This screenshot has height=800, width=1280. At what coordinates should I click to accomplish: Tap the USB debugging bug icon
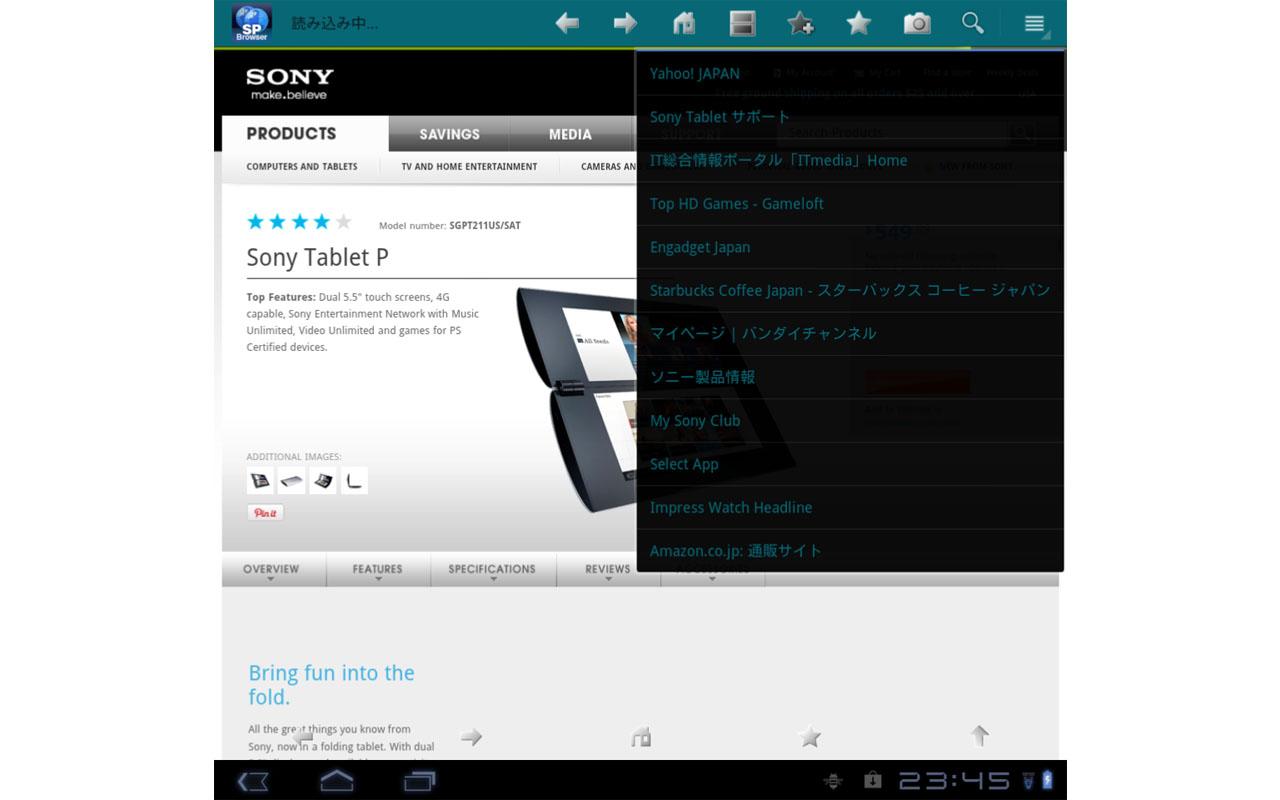pos(832,782)
